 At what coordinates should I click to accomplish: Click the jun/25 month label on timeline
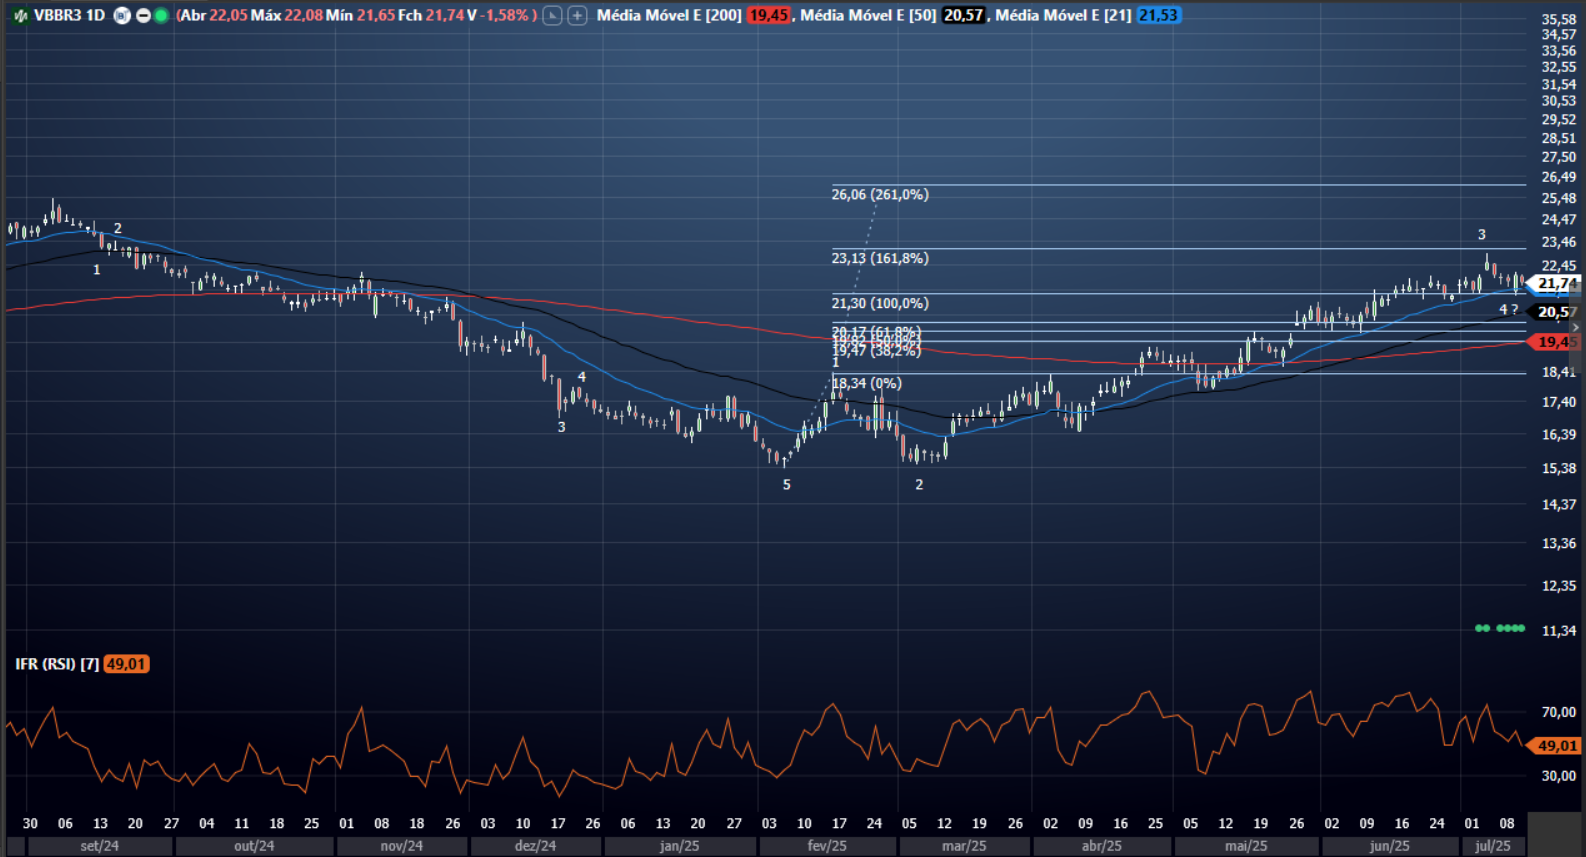click(1389, 846)
